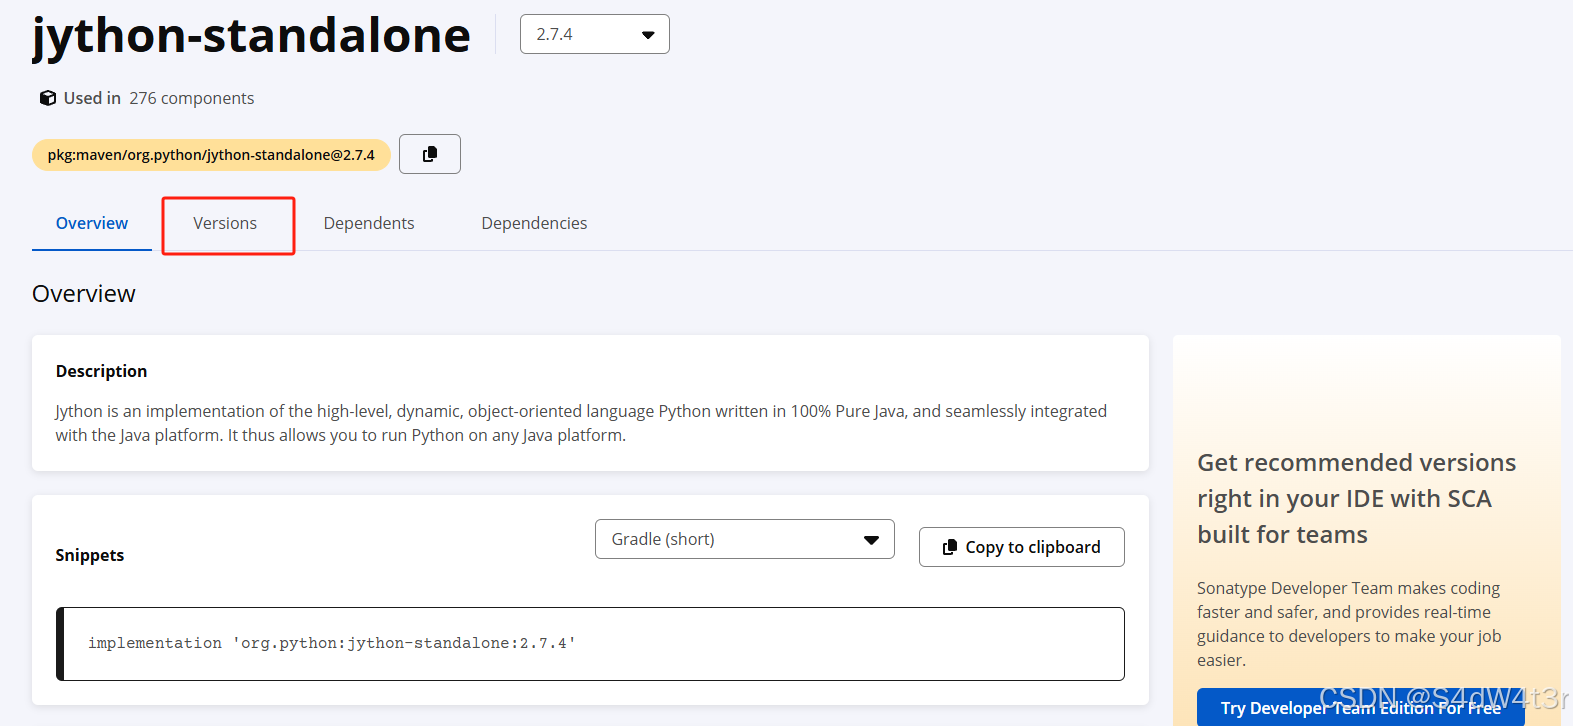Screen dimensions: 1573x726
Task: Click the jython-standalone title heading
Action: tap(251, 36)
